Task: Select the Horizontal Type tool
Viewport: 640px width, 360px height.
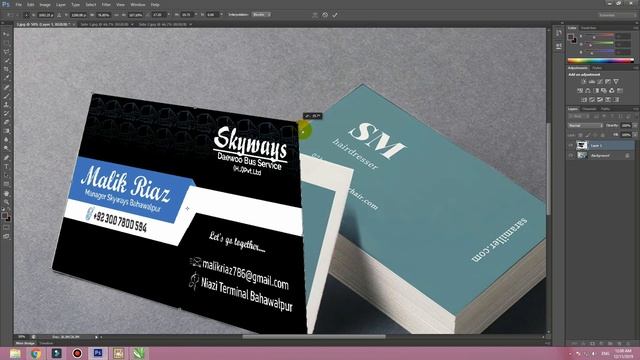Action: pos(6,167)
